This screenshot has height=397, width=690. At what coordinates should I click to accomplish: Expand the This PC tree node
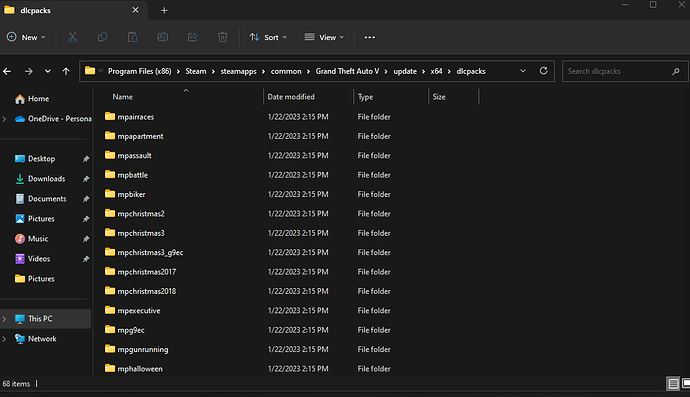4,319
